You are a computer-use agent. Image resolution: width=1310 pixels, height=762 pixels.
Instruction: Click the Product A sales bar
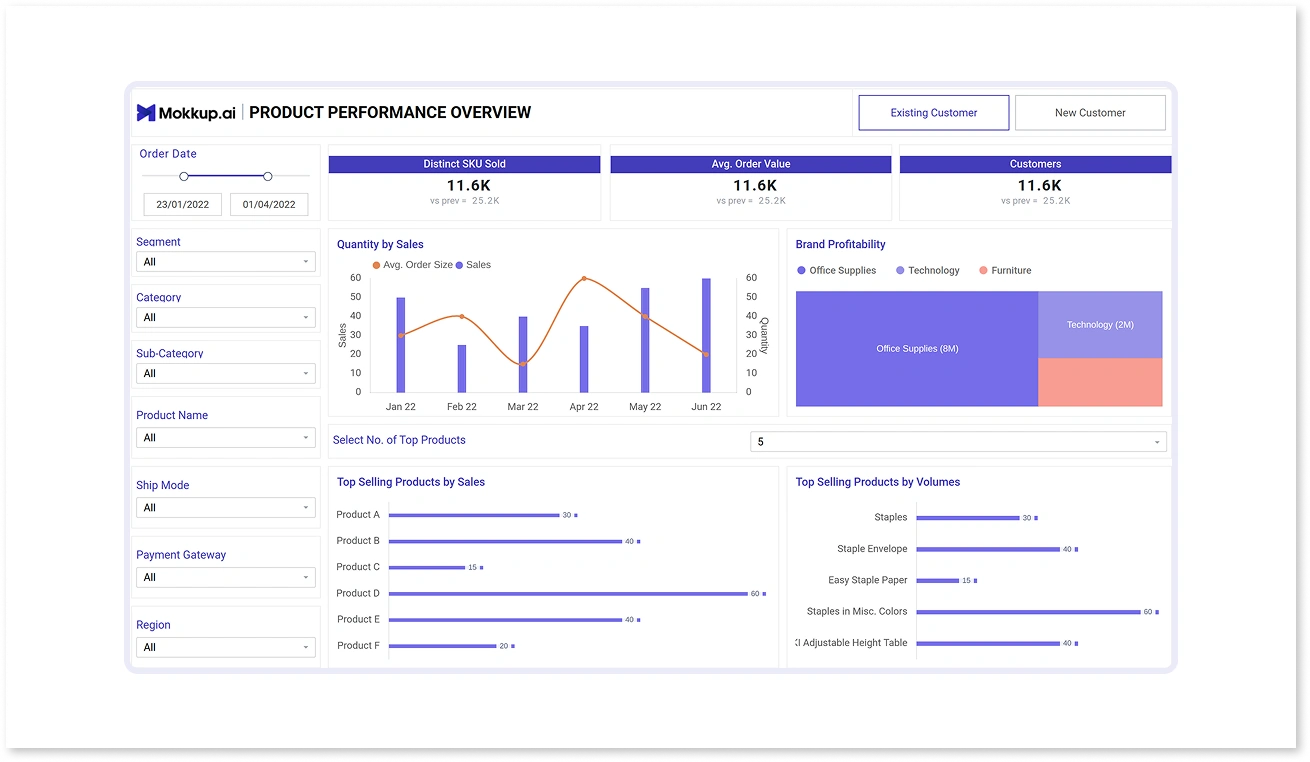tap(474, 515)
